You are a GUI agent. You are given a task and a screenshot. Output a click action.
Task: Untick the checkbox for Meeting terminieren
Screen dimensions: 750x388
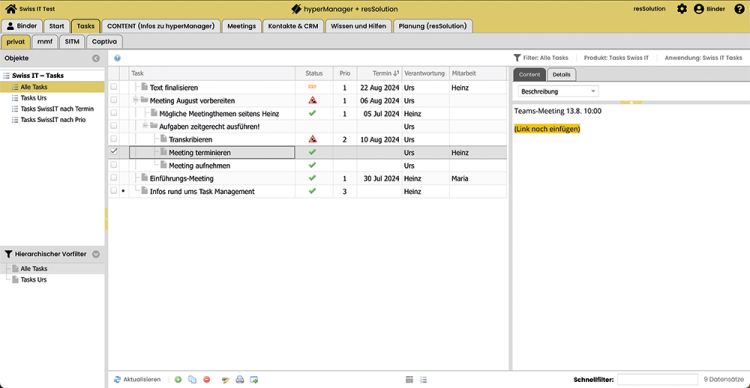point(114,151)
